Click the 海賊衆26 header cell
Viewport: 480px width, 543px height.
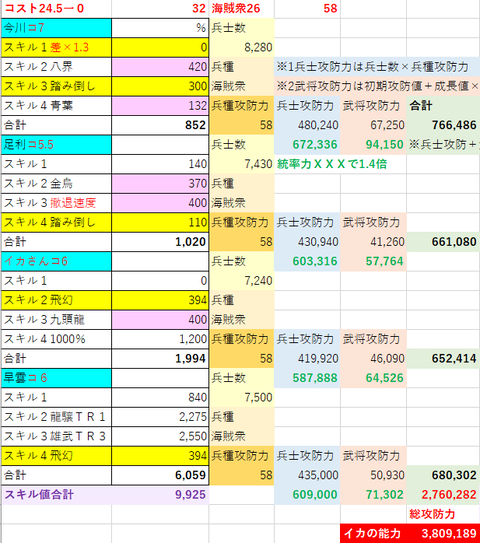coord(242,9)
